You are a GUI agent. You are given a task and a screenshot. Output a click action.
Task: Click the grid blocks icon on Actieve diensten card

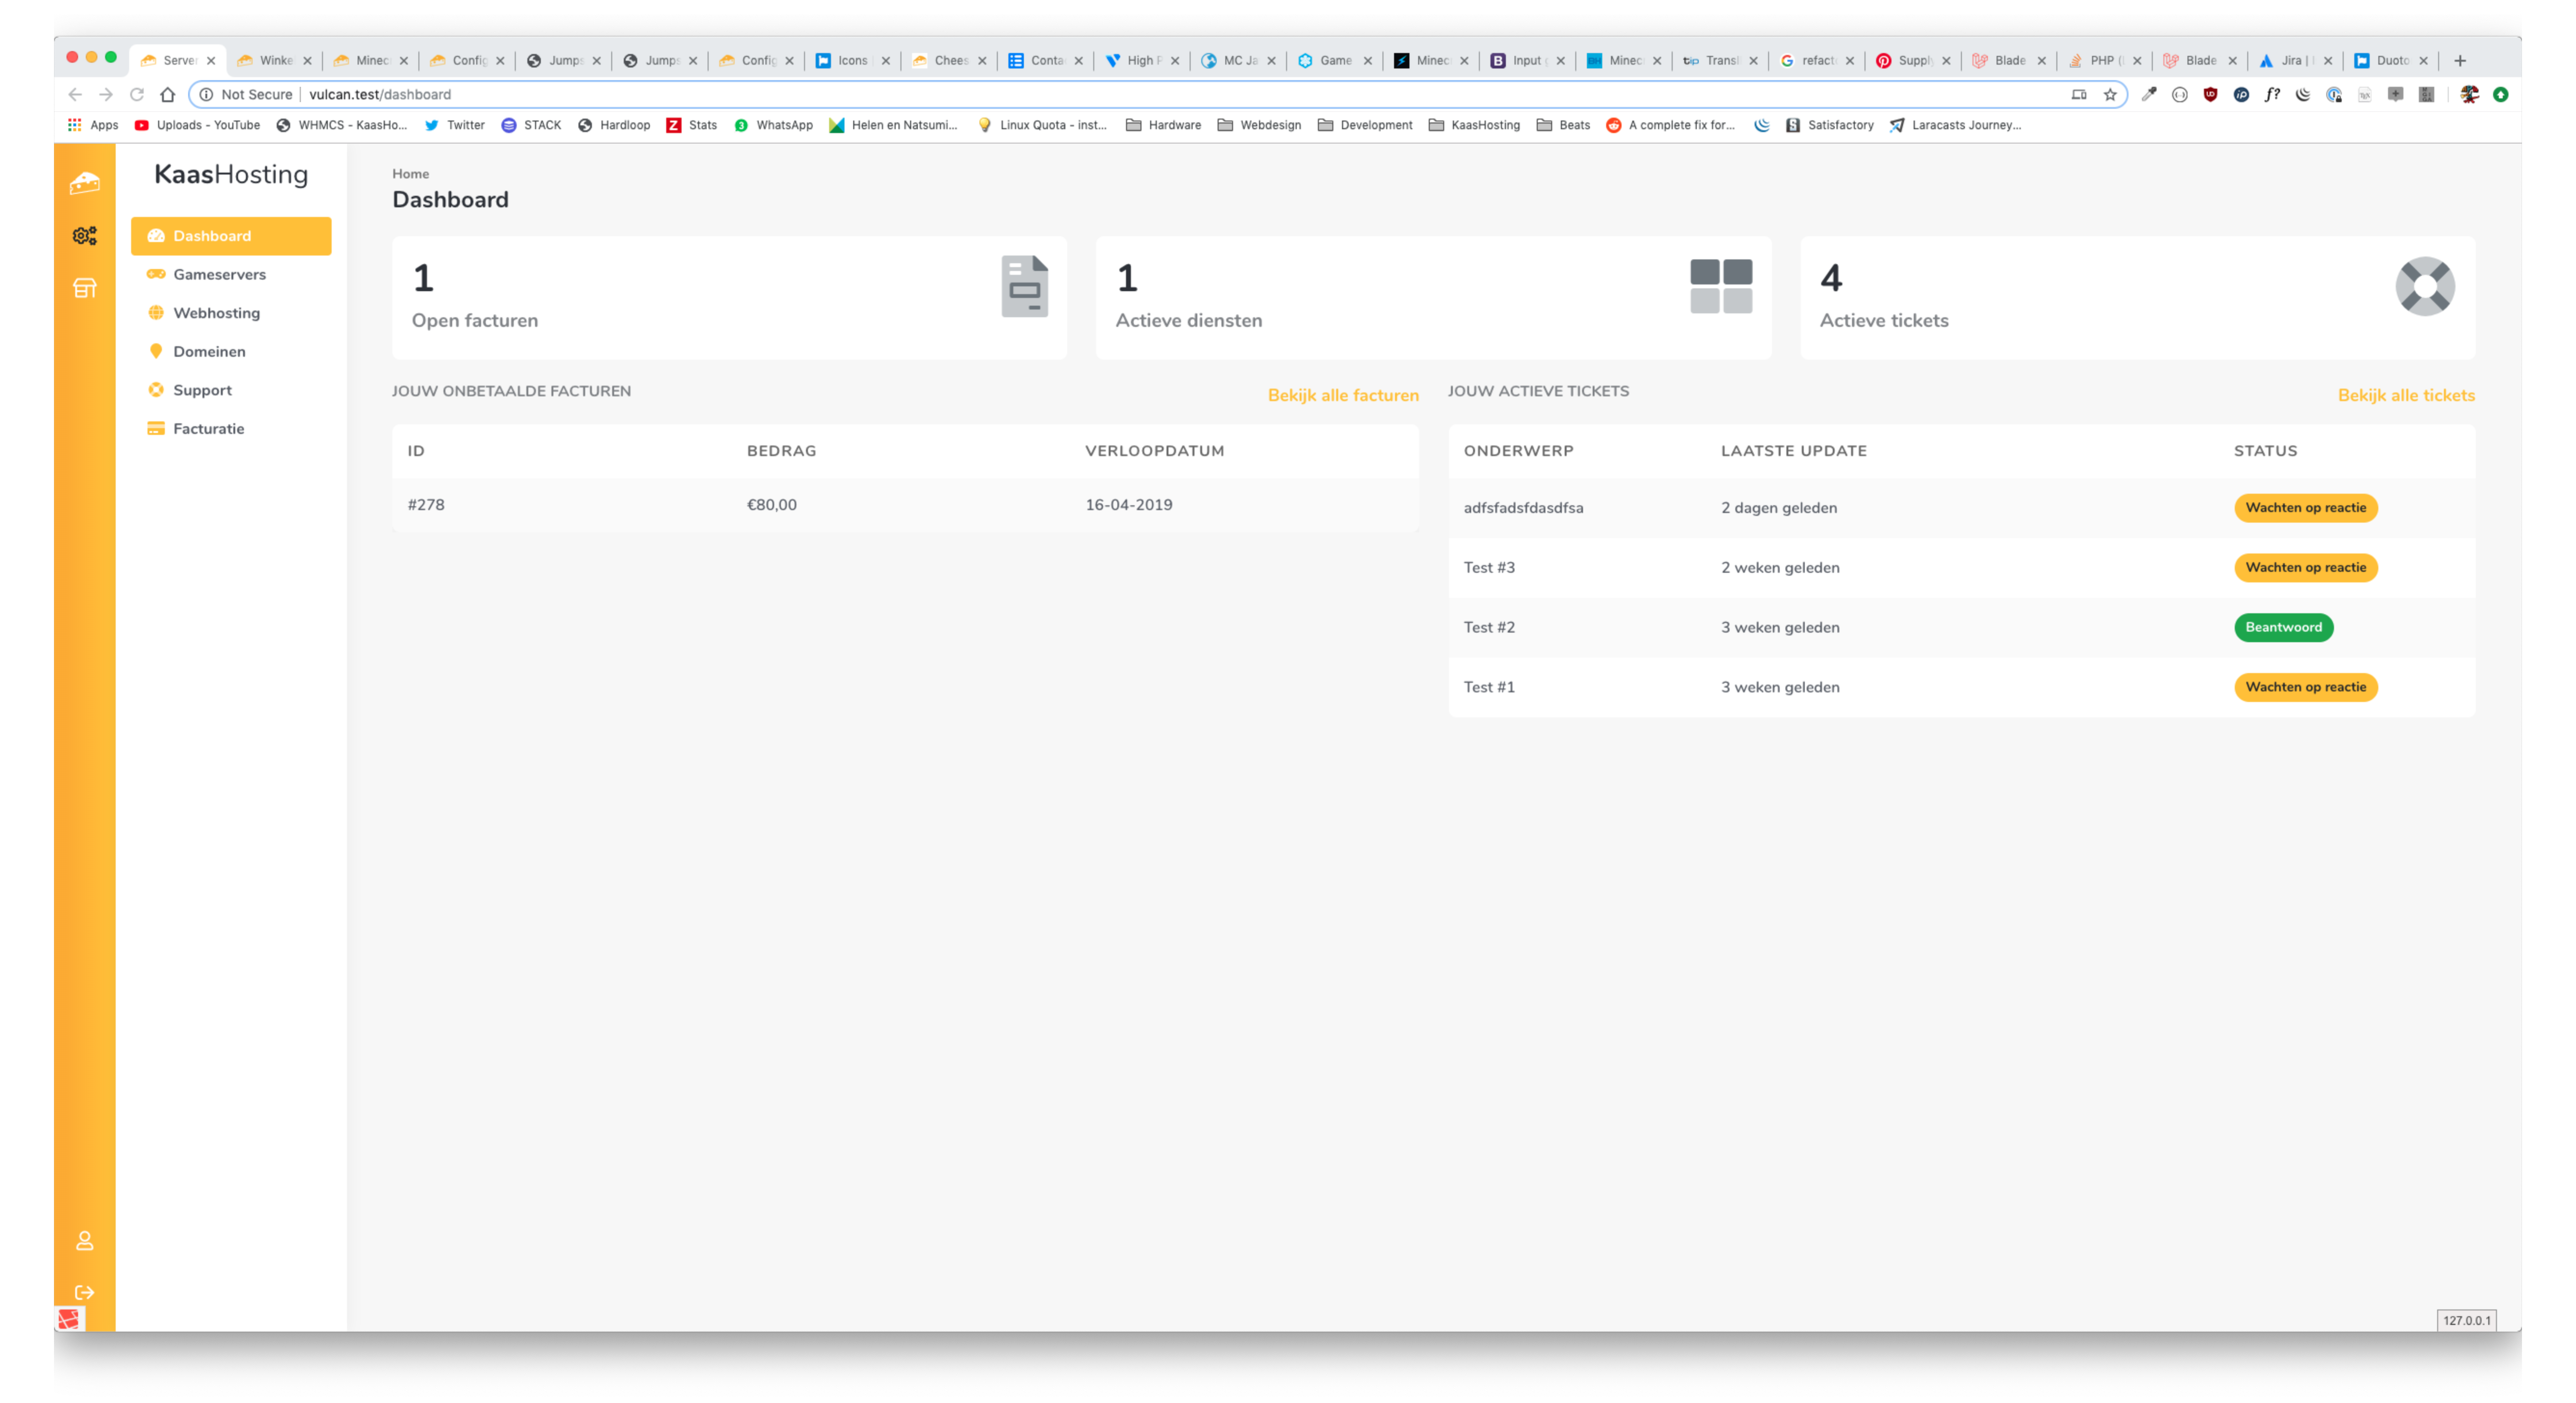(x=1720, y=287)
